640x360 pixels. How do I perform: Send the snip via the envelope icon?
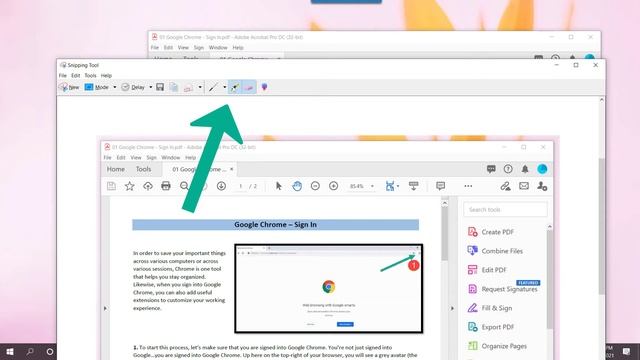pos(188,87)
